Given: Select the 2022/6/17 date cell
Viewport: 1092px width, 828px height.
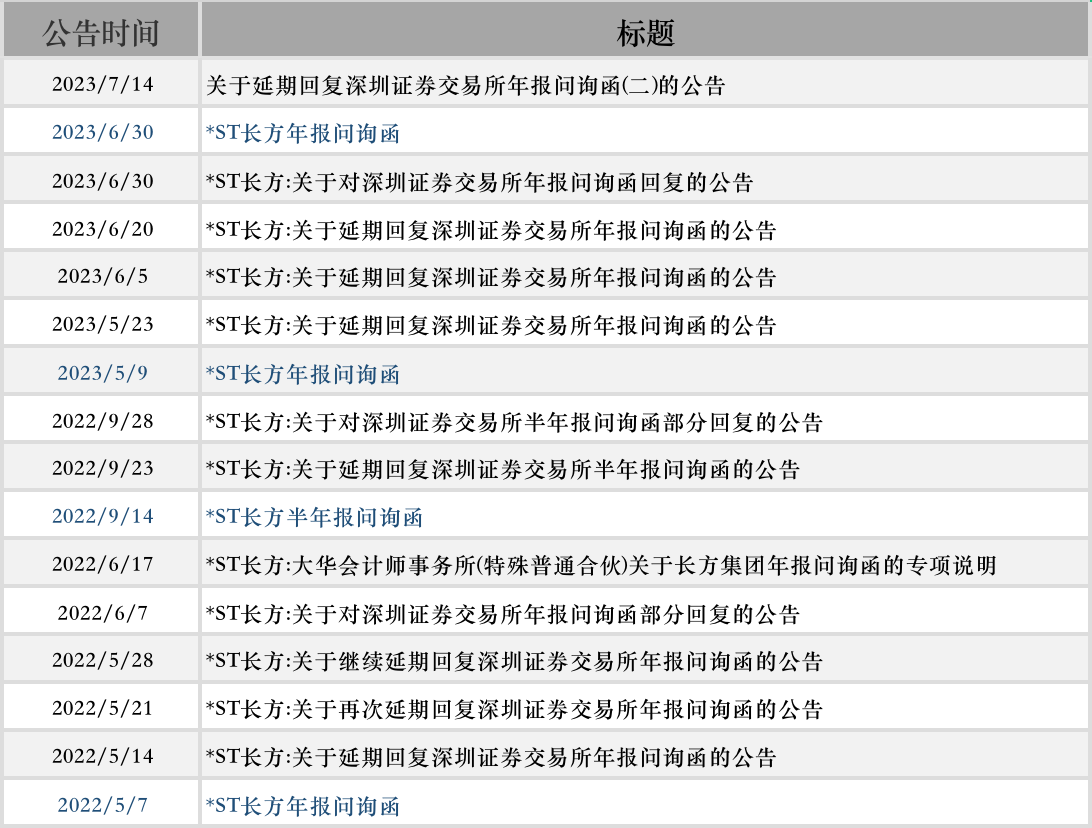Looking at the screenshot, I should pos(102,565).
